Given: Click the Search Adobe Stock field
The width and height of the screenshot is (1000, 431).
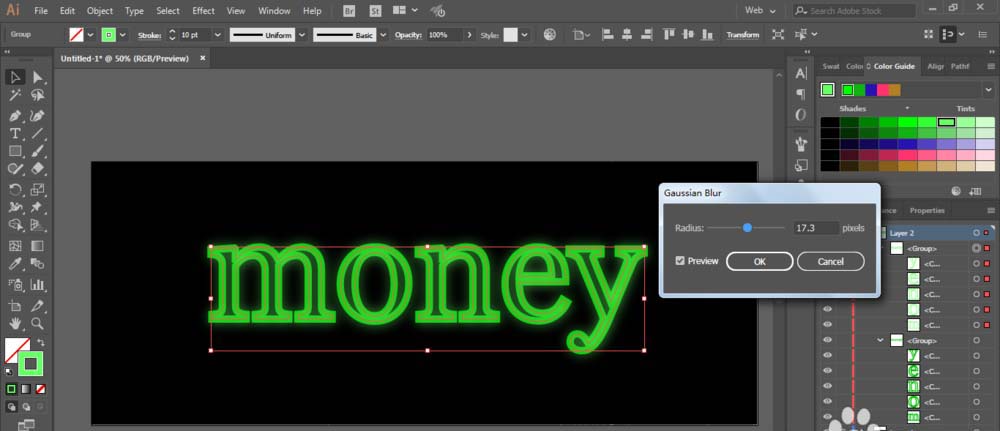Looking at the screenshot, I should point(855,11).
